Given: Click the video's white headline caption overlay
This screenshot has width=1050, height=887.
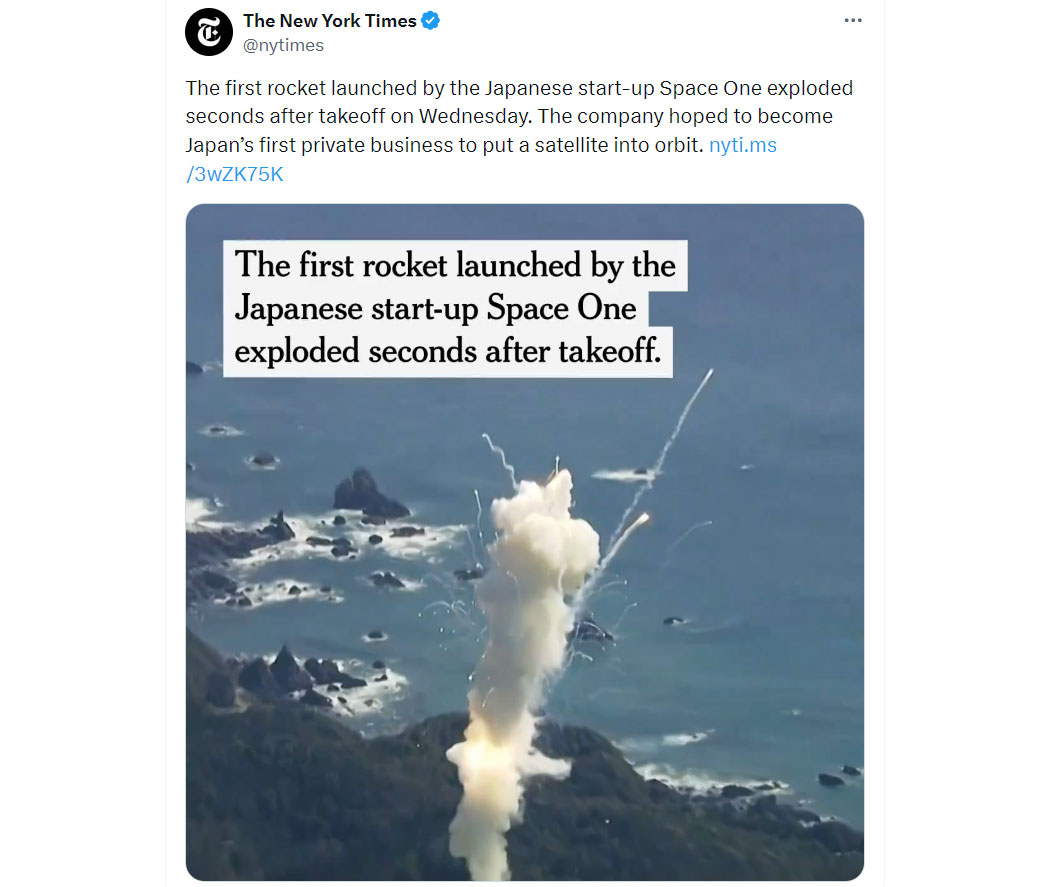Looking at the screenshot, I should coord(455,309).
